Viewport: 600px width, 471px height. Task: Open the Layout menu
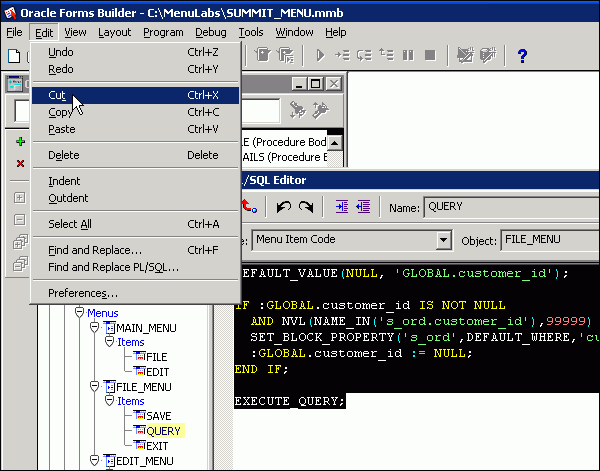[x=114, y=33]
